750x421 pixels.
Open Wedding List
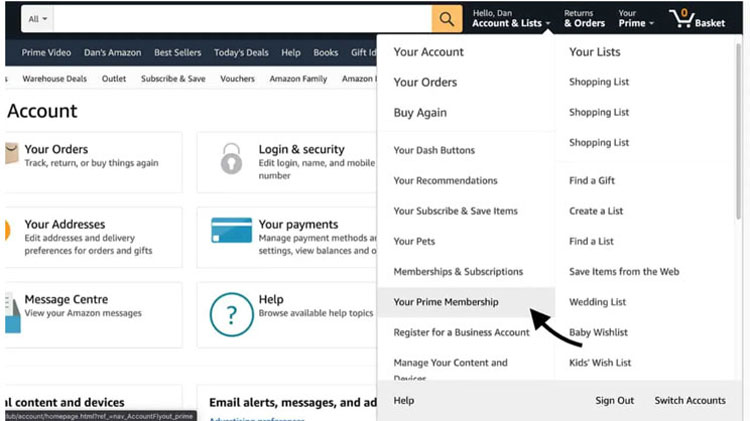click(x=597, y=302)
